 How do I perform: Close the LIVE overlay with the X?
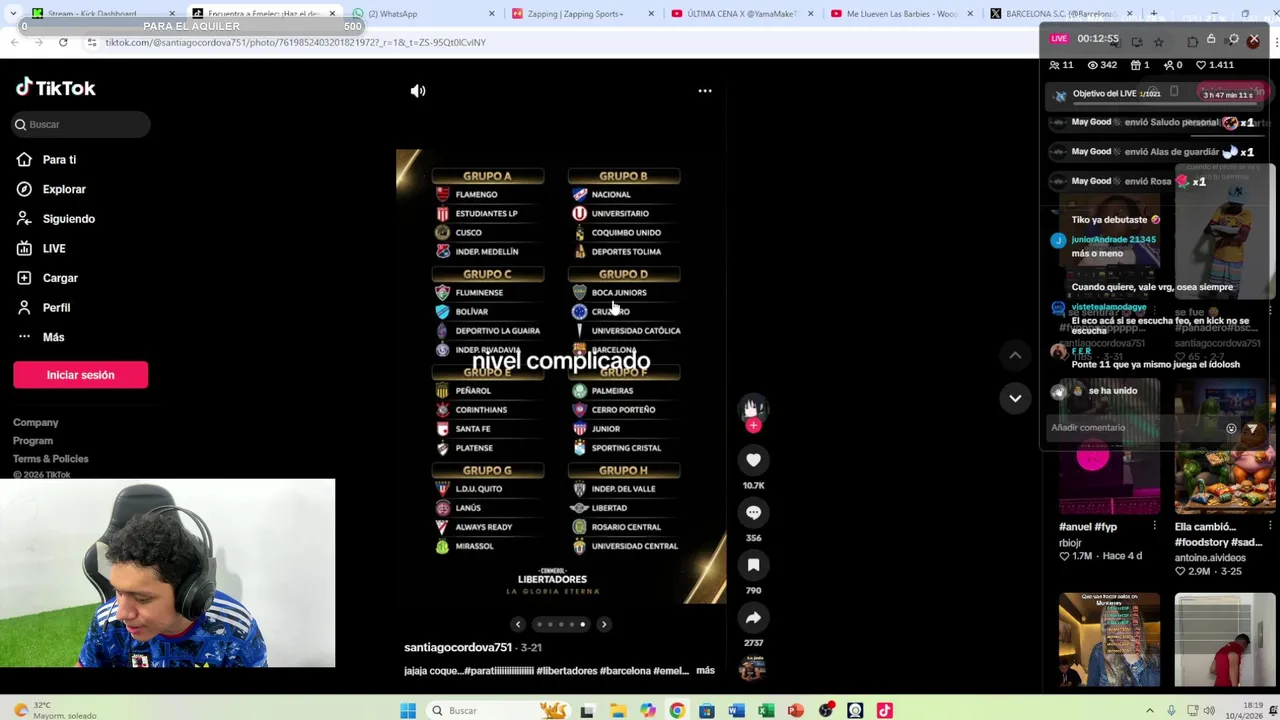click(1254, 39)
